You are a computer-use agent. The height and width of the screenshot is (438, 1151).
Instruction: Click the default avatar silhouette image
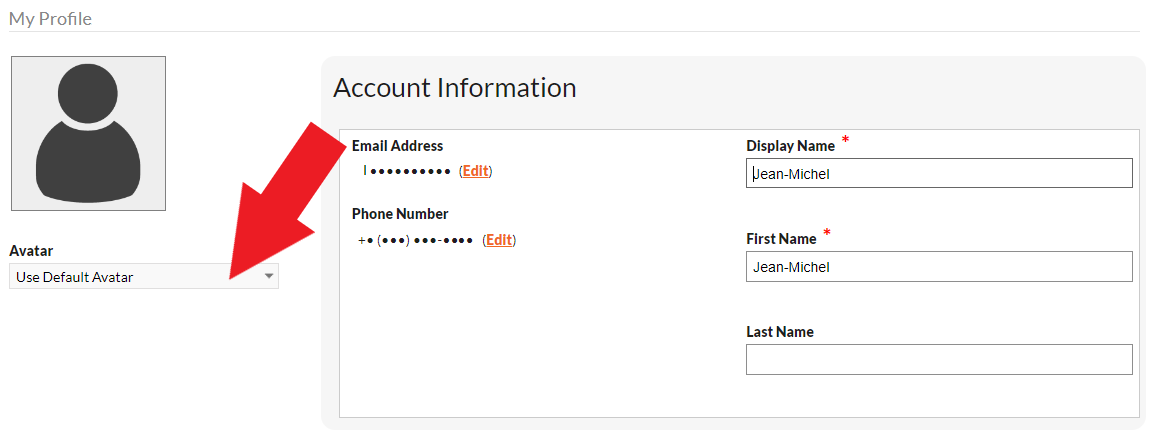(x=88, y=134)
